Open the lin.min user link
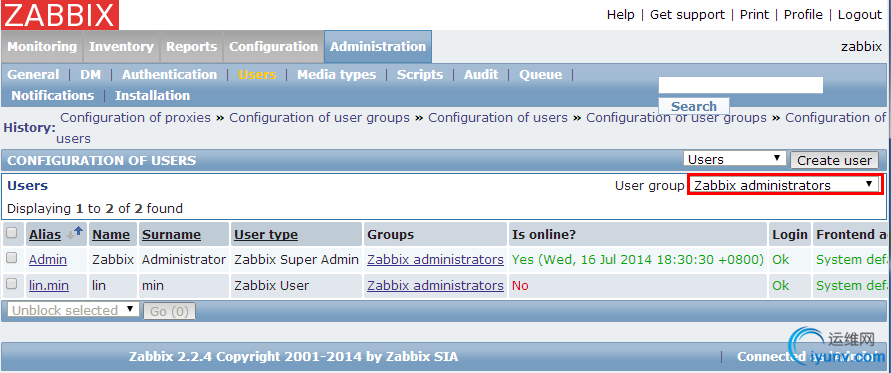 pos(49,285)
